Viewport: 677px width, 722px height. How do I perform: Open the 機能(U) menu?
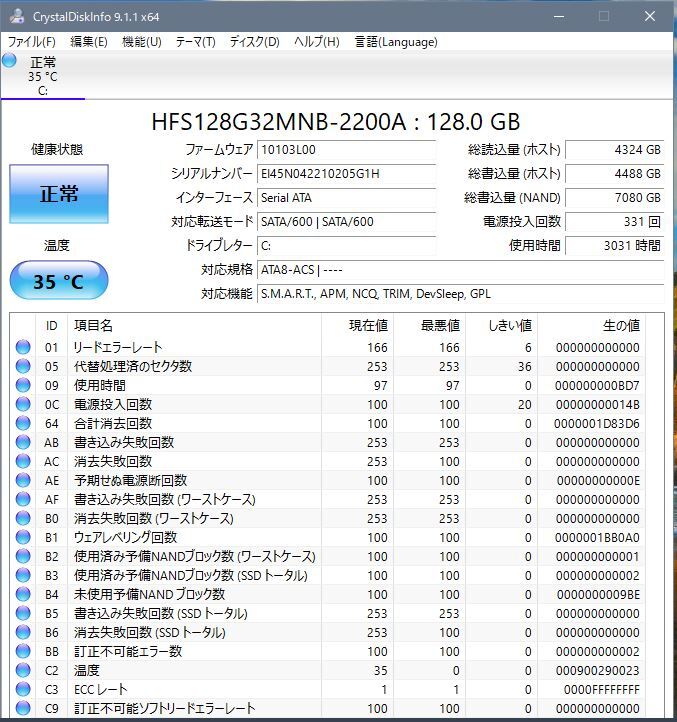[141, 42]
